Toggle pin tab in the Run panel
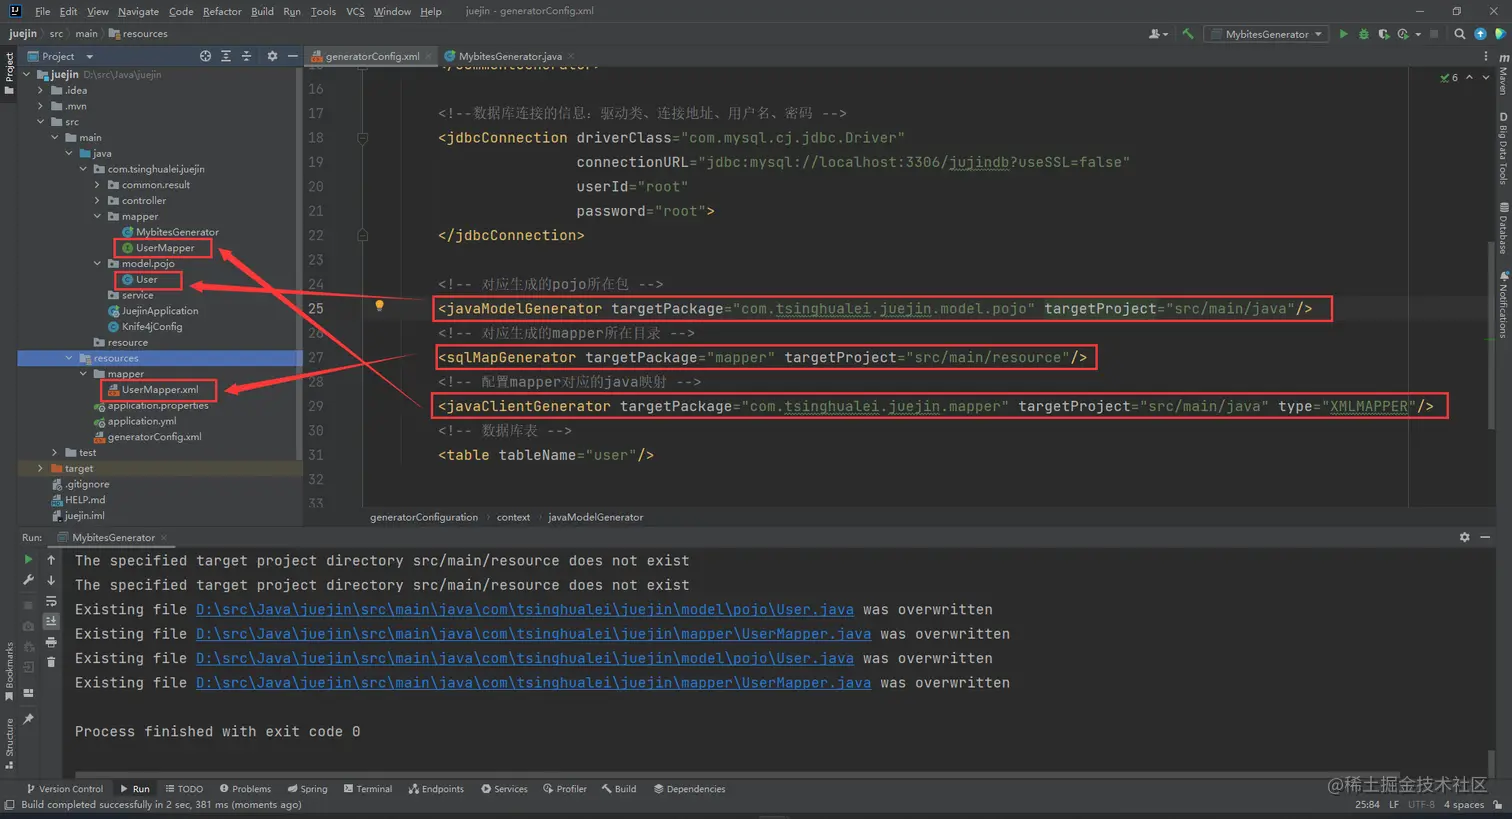 [x=28, y=719]
